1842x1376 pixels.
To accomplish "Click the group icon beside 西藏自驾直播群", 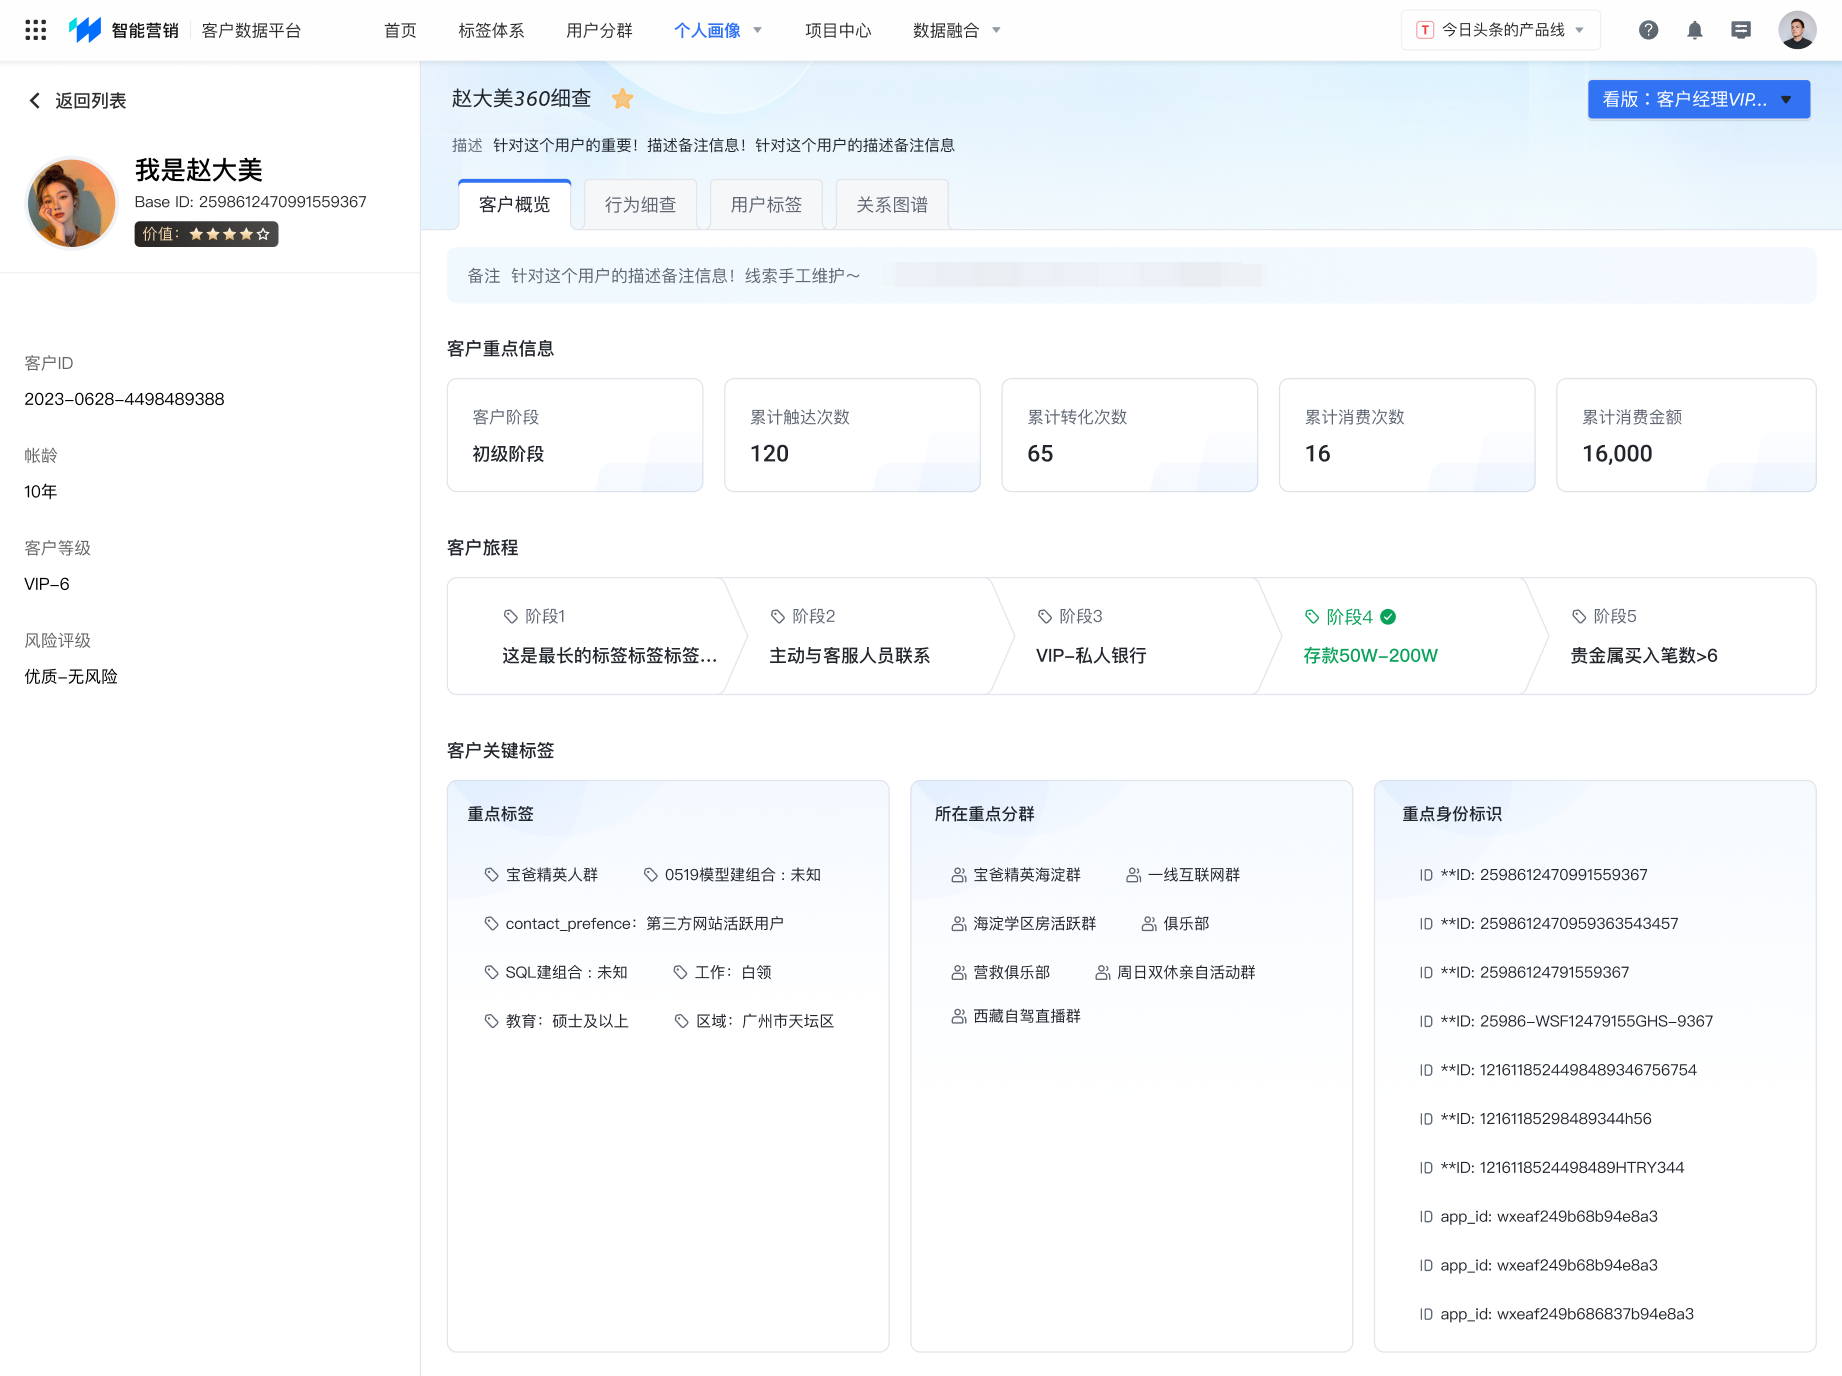I will (x=958, y=1016).
